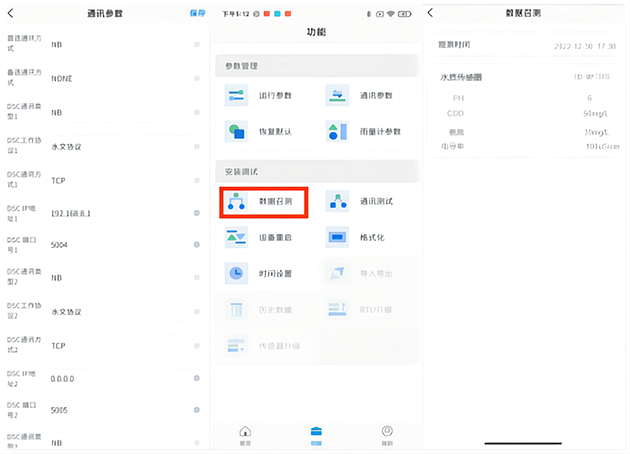630x454 pixels.
Task: Switch to home tab in bottom bar
Action: coord(245,434)
